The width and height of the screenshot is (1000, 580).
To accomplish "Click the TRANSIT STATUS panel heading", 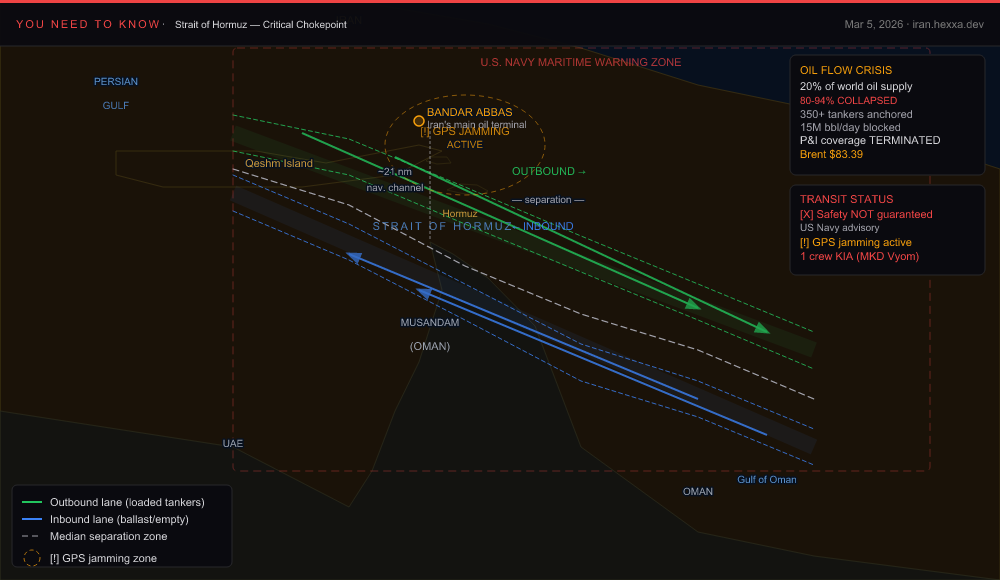I will coord(846,199).
